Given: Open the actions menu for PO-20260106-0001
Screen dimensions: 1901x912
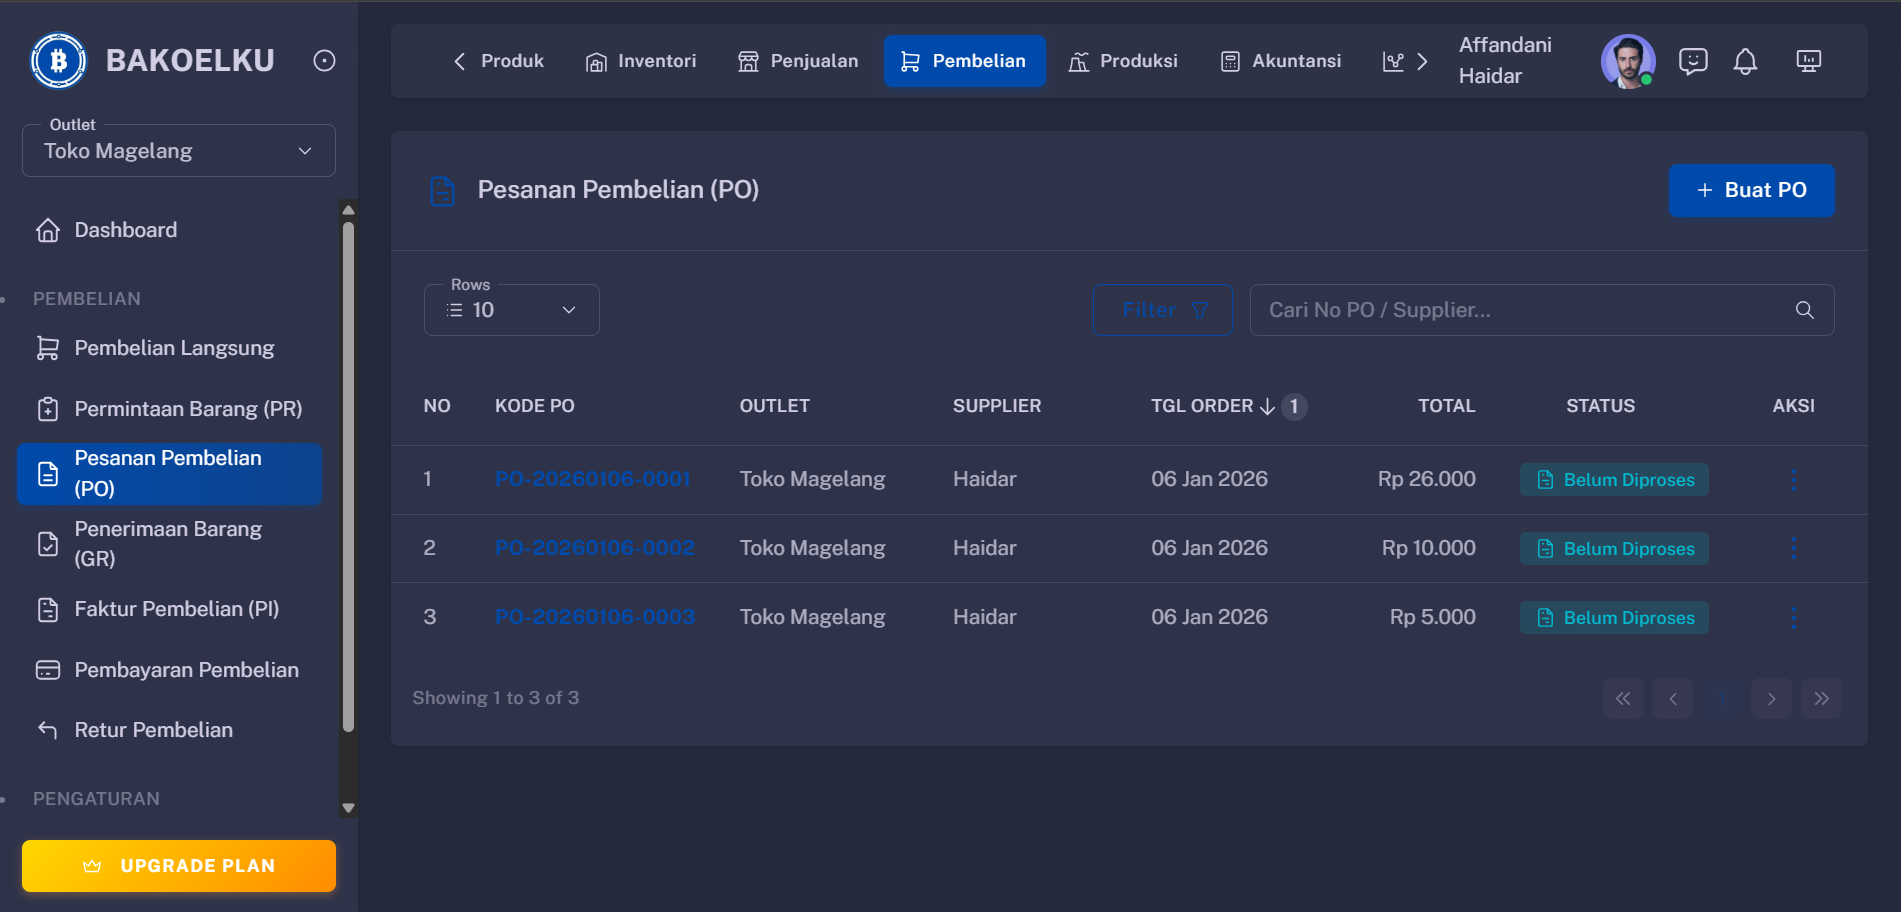Looking at the screenshot, I should [x=1793, y=479].
